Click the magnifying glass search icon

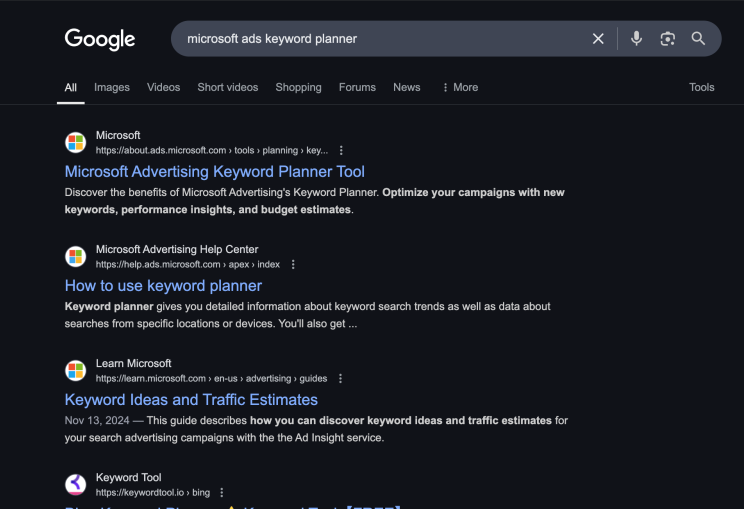click(x=698, y=39)
